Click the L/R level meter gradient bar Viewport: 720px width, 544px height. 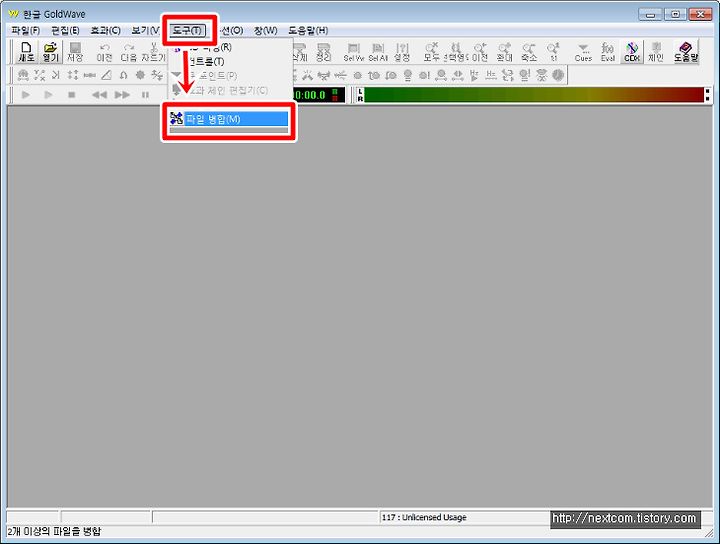534,95
